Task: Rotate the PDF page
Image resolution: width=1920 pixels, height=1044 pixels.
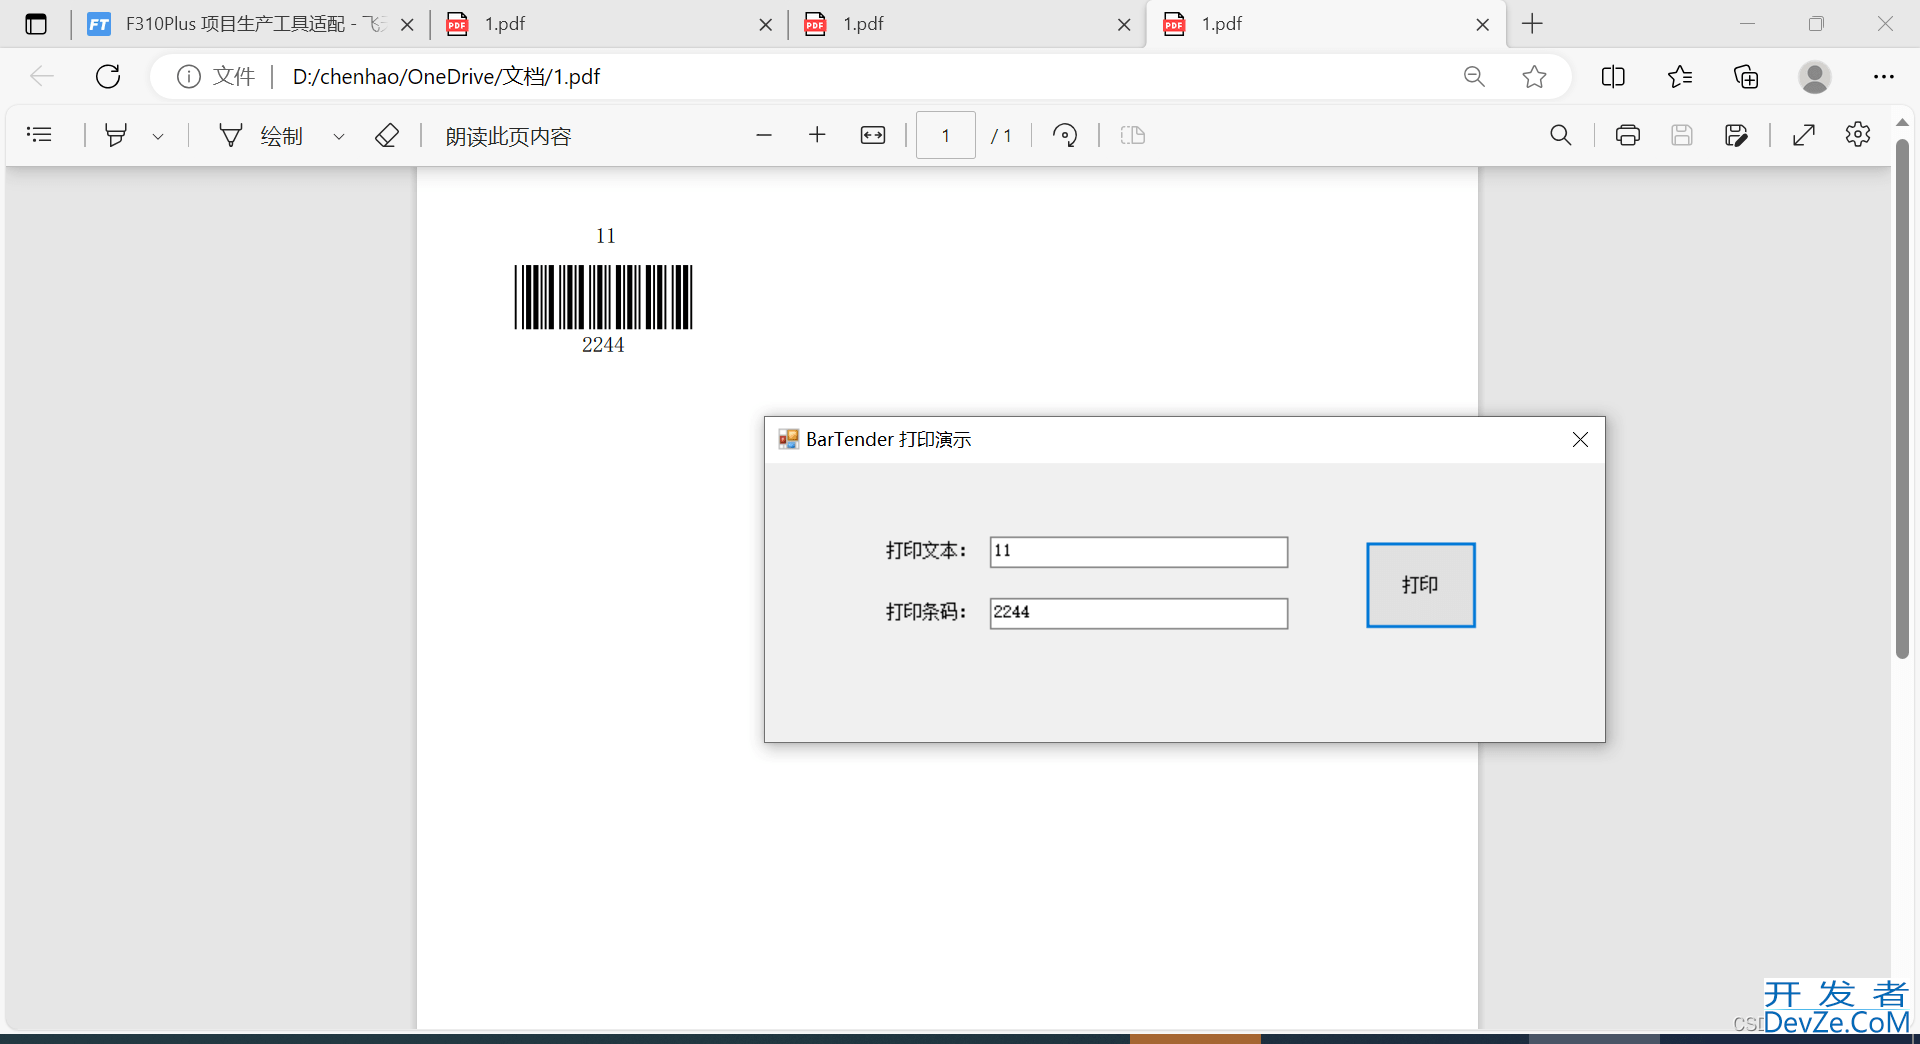Action: [x=1065, y=135]
